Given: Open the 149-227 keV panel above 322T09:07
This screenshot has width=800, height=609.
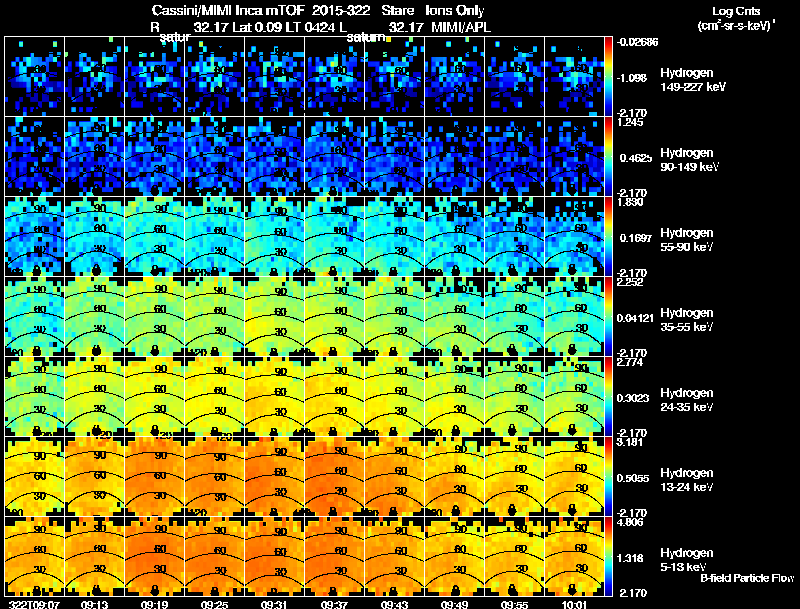Looking at the screenshot, I should [34, 76].
